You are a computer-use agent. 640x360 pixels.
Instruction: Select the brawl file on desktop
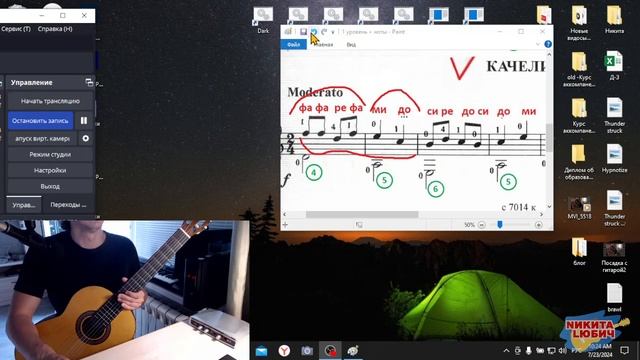614,298
